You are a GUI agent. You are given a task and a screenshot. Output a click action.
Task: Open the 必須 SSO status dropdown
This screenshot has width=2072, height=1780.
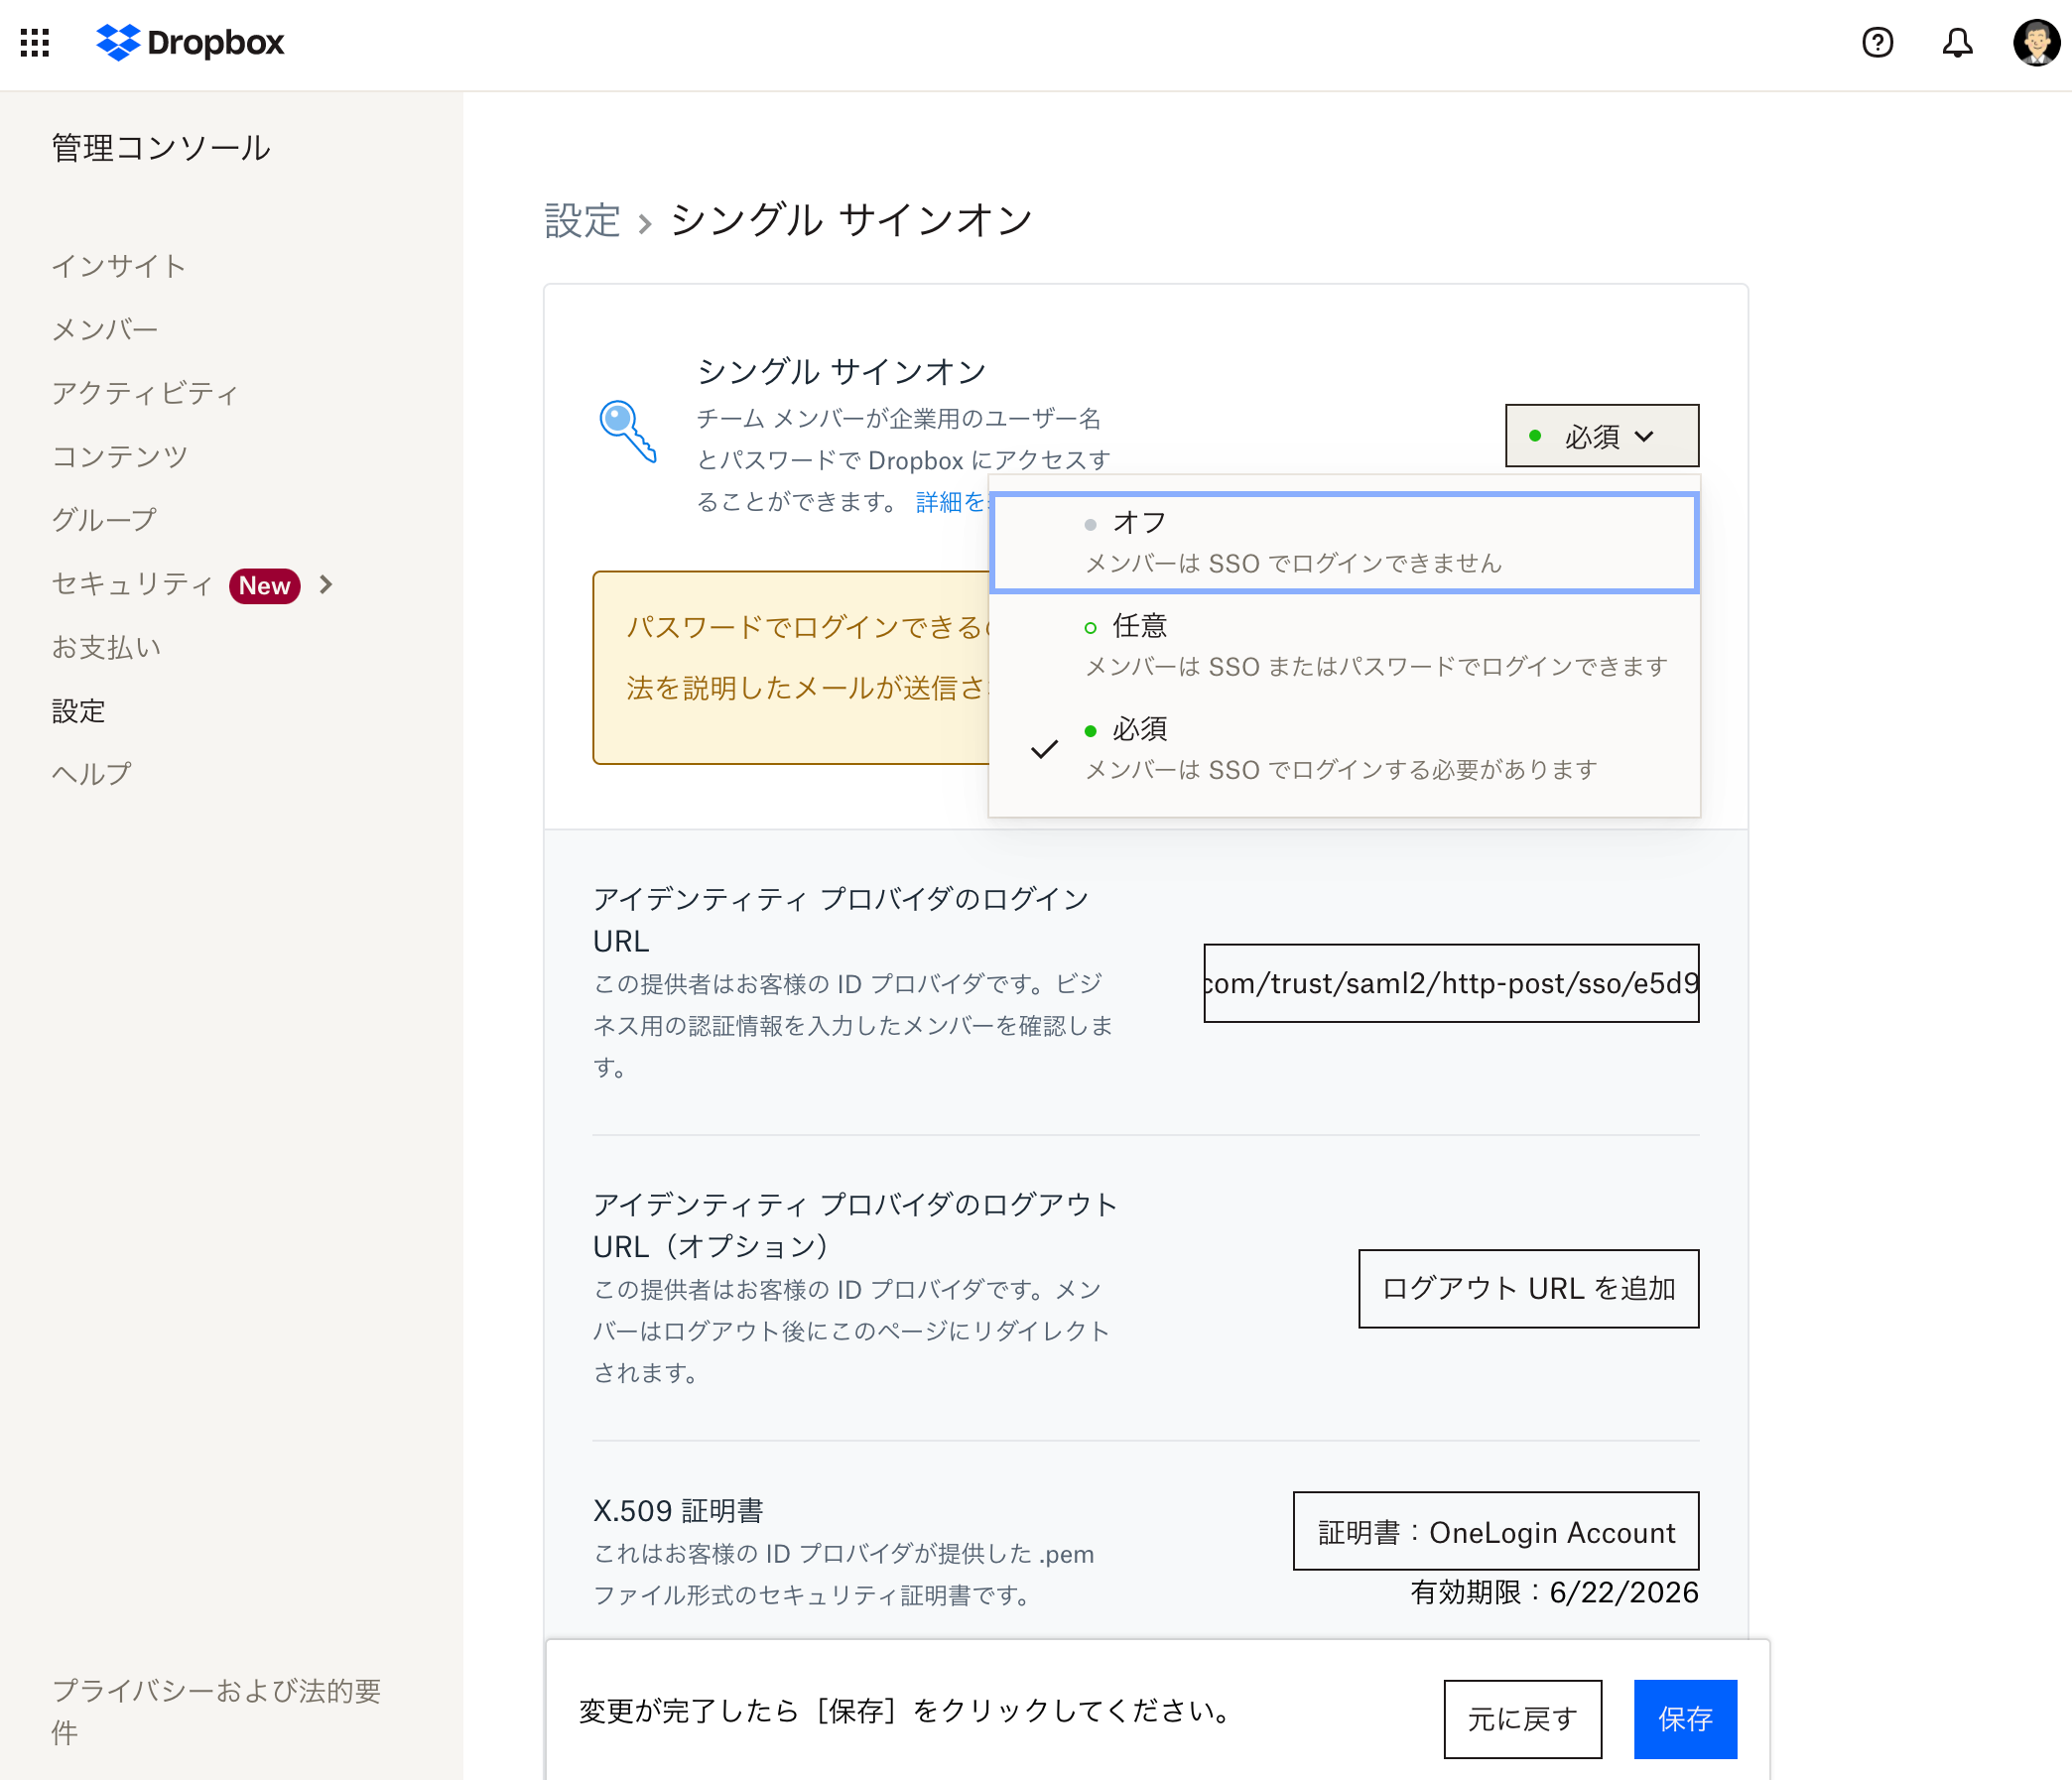1602,436
